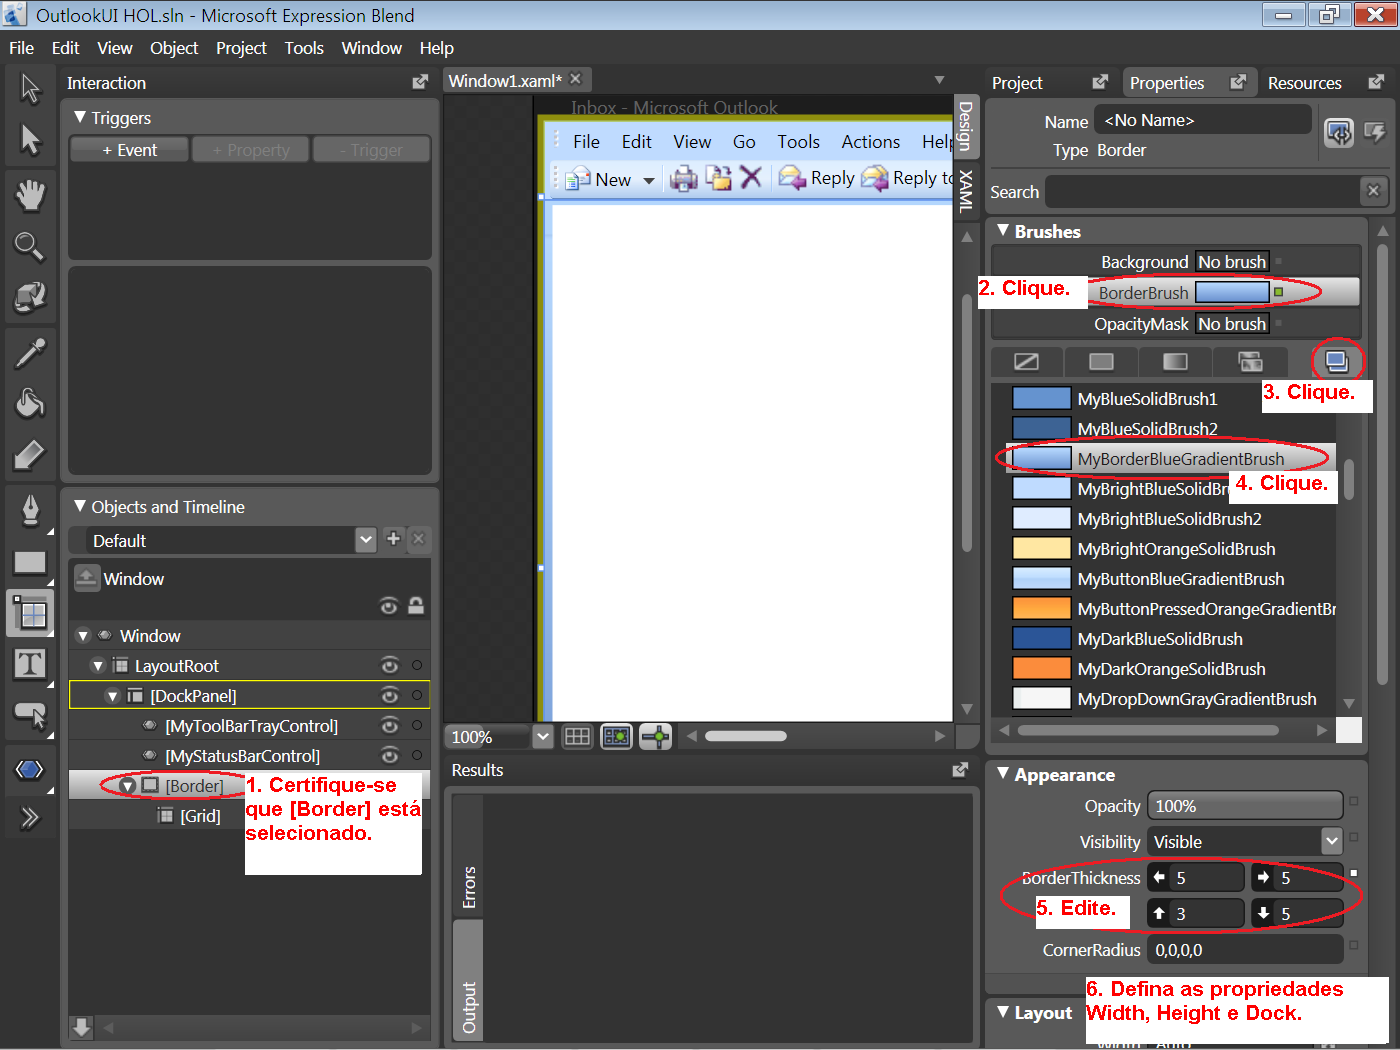
Task: Collapse the Brushes section
Action: (x=1003, y=231)
